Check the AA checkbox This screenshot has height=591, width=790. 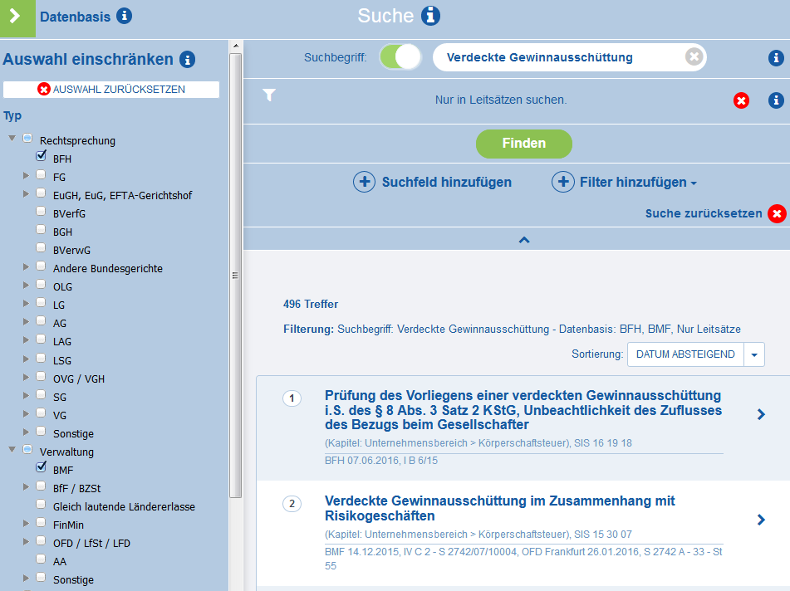point(41,559)
